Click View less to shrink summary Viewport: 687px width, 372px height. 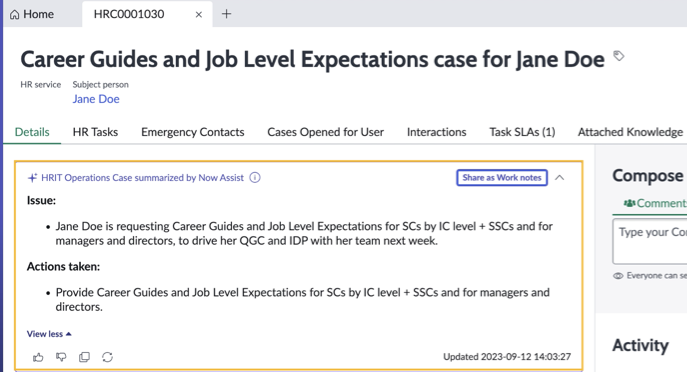tap(49, 334)
